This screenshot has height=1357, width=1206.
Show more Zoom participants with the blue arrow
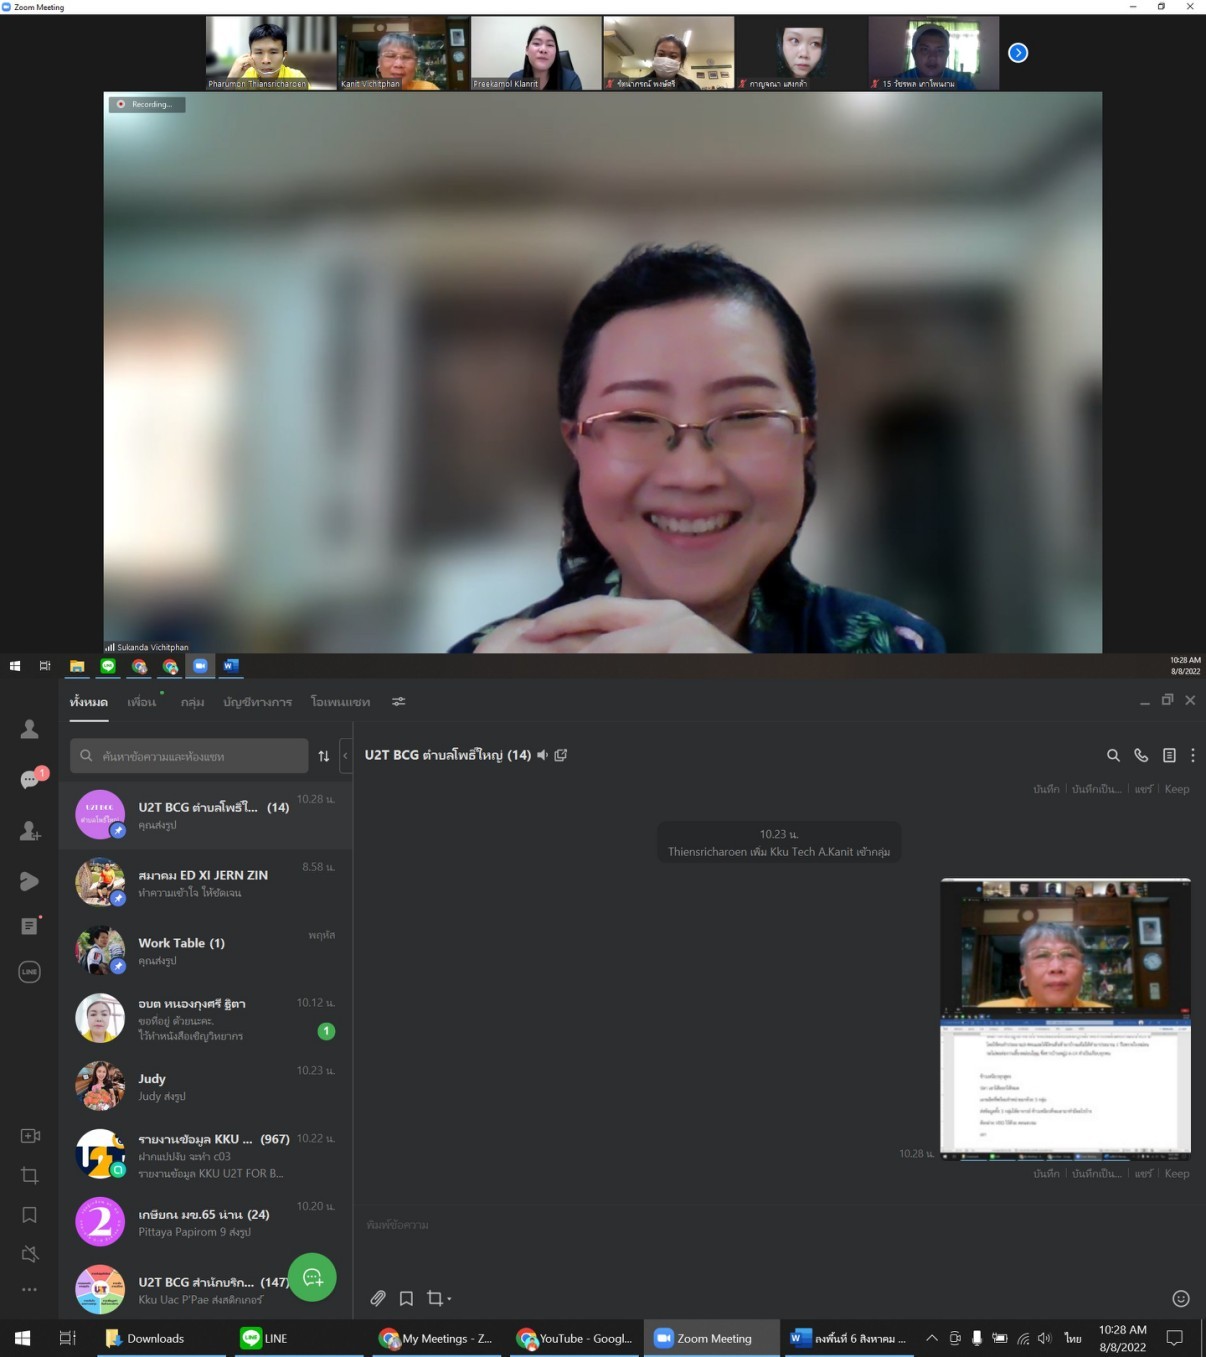[x=1018, y=53]
